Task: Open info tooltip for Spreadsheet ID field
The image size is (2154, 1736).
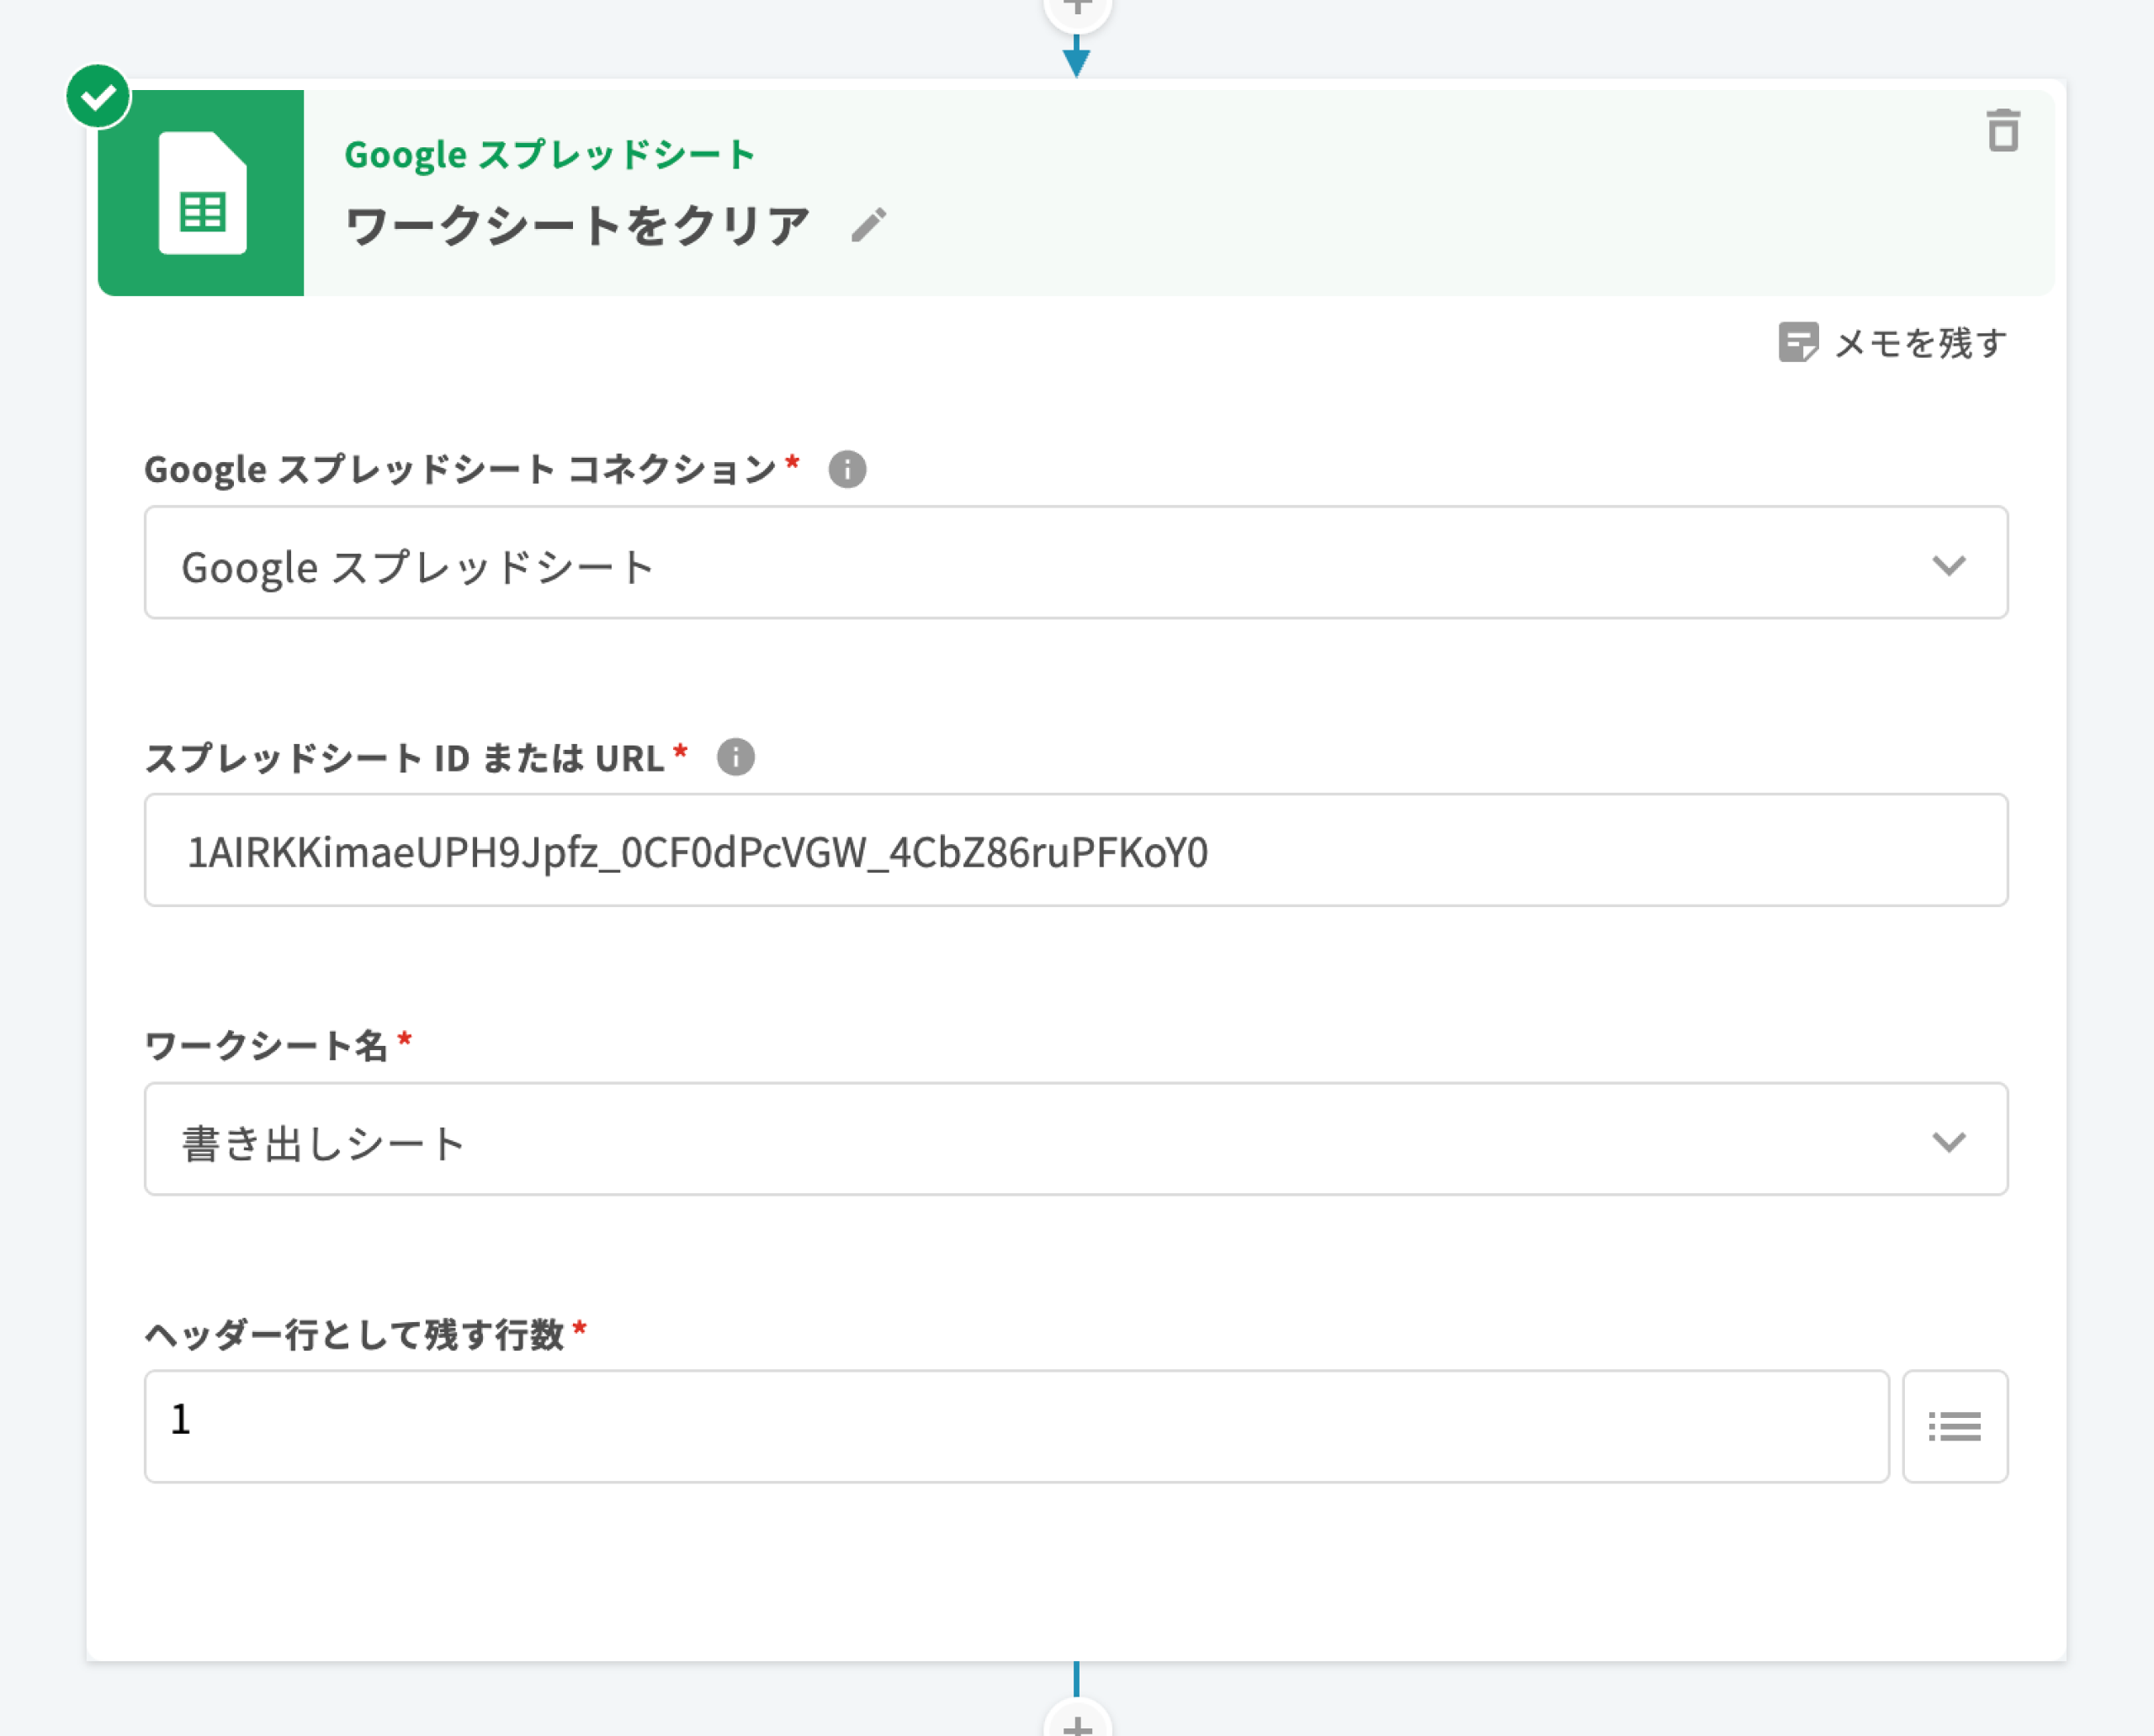Action: pyautogui.click(x=735, y=757)
